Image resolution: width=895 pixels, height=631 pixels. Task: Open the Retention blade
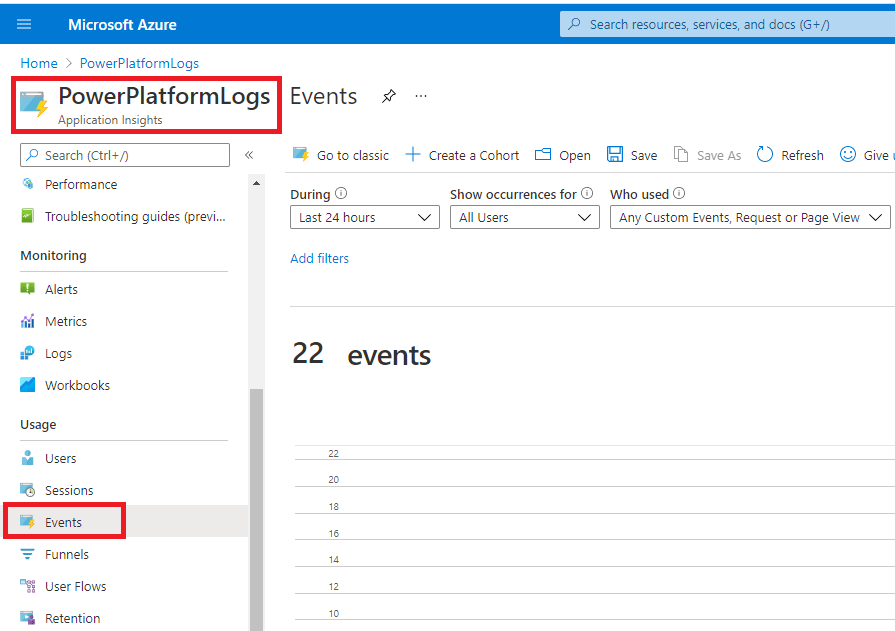pos(73,618)
